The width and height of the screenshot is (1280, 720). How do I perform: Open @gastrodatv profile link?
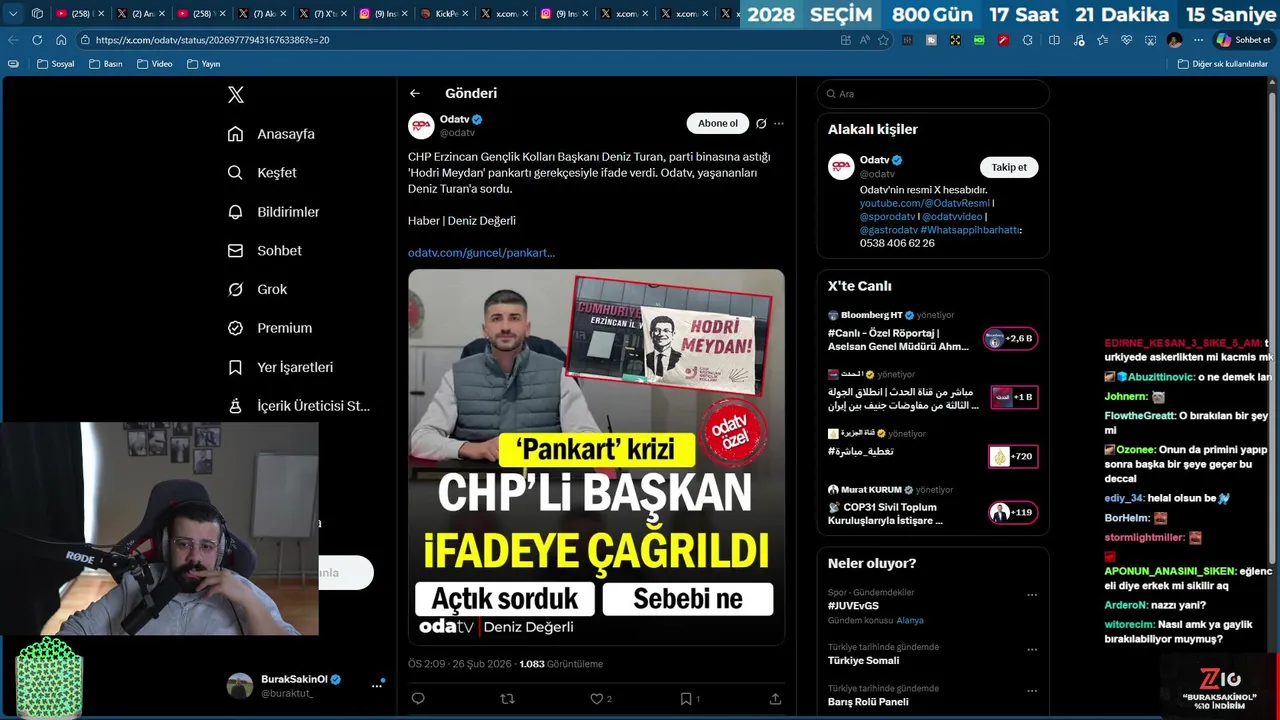tap(888, 230)
